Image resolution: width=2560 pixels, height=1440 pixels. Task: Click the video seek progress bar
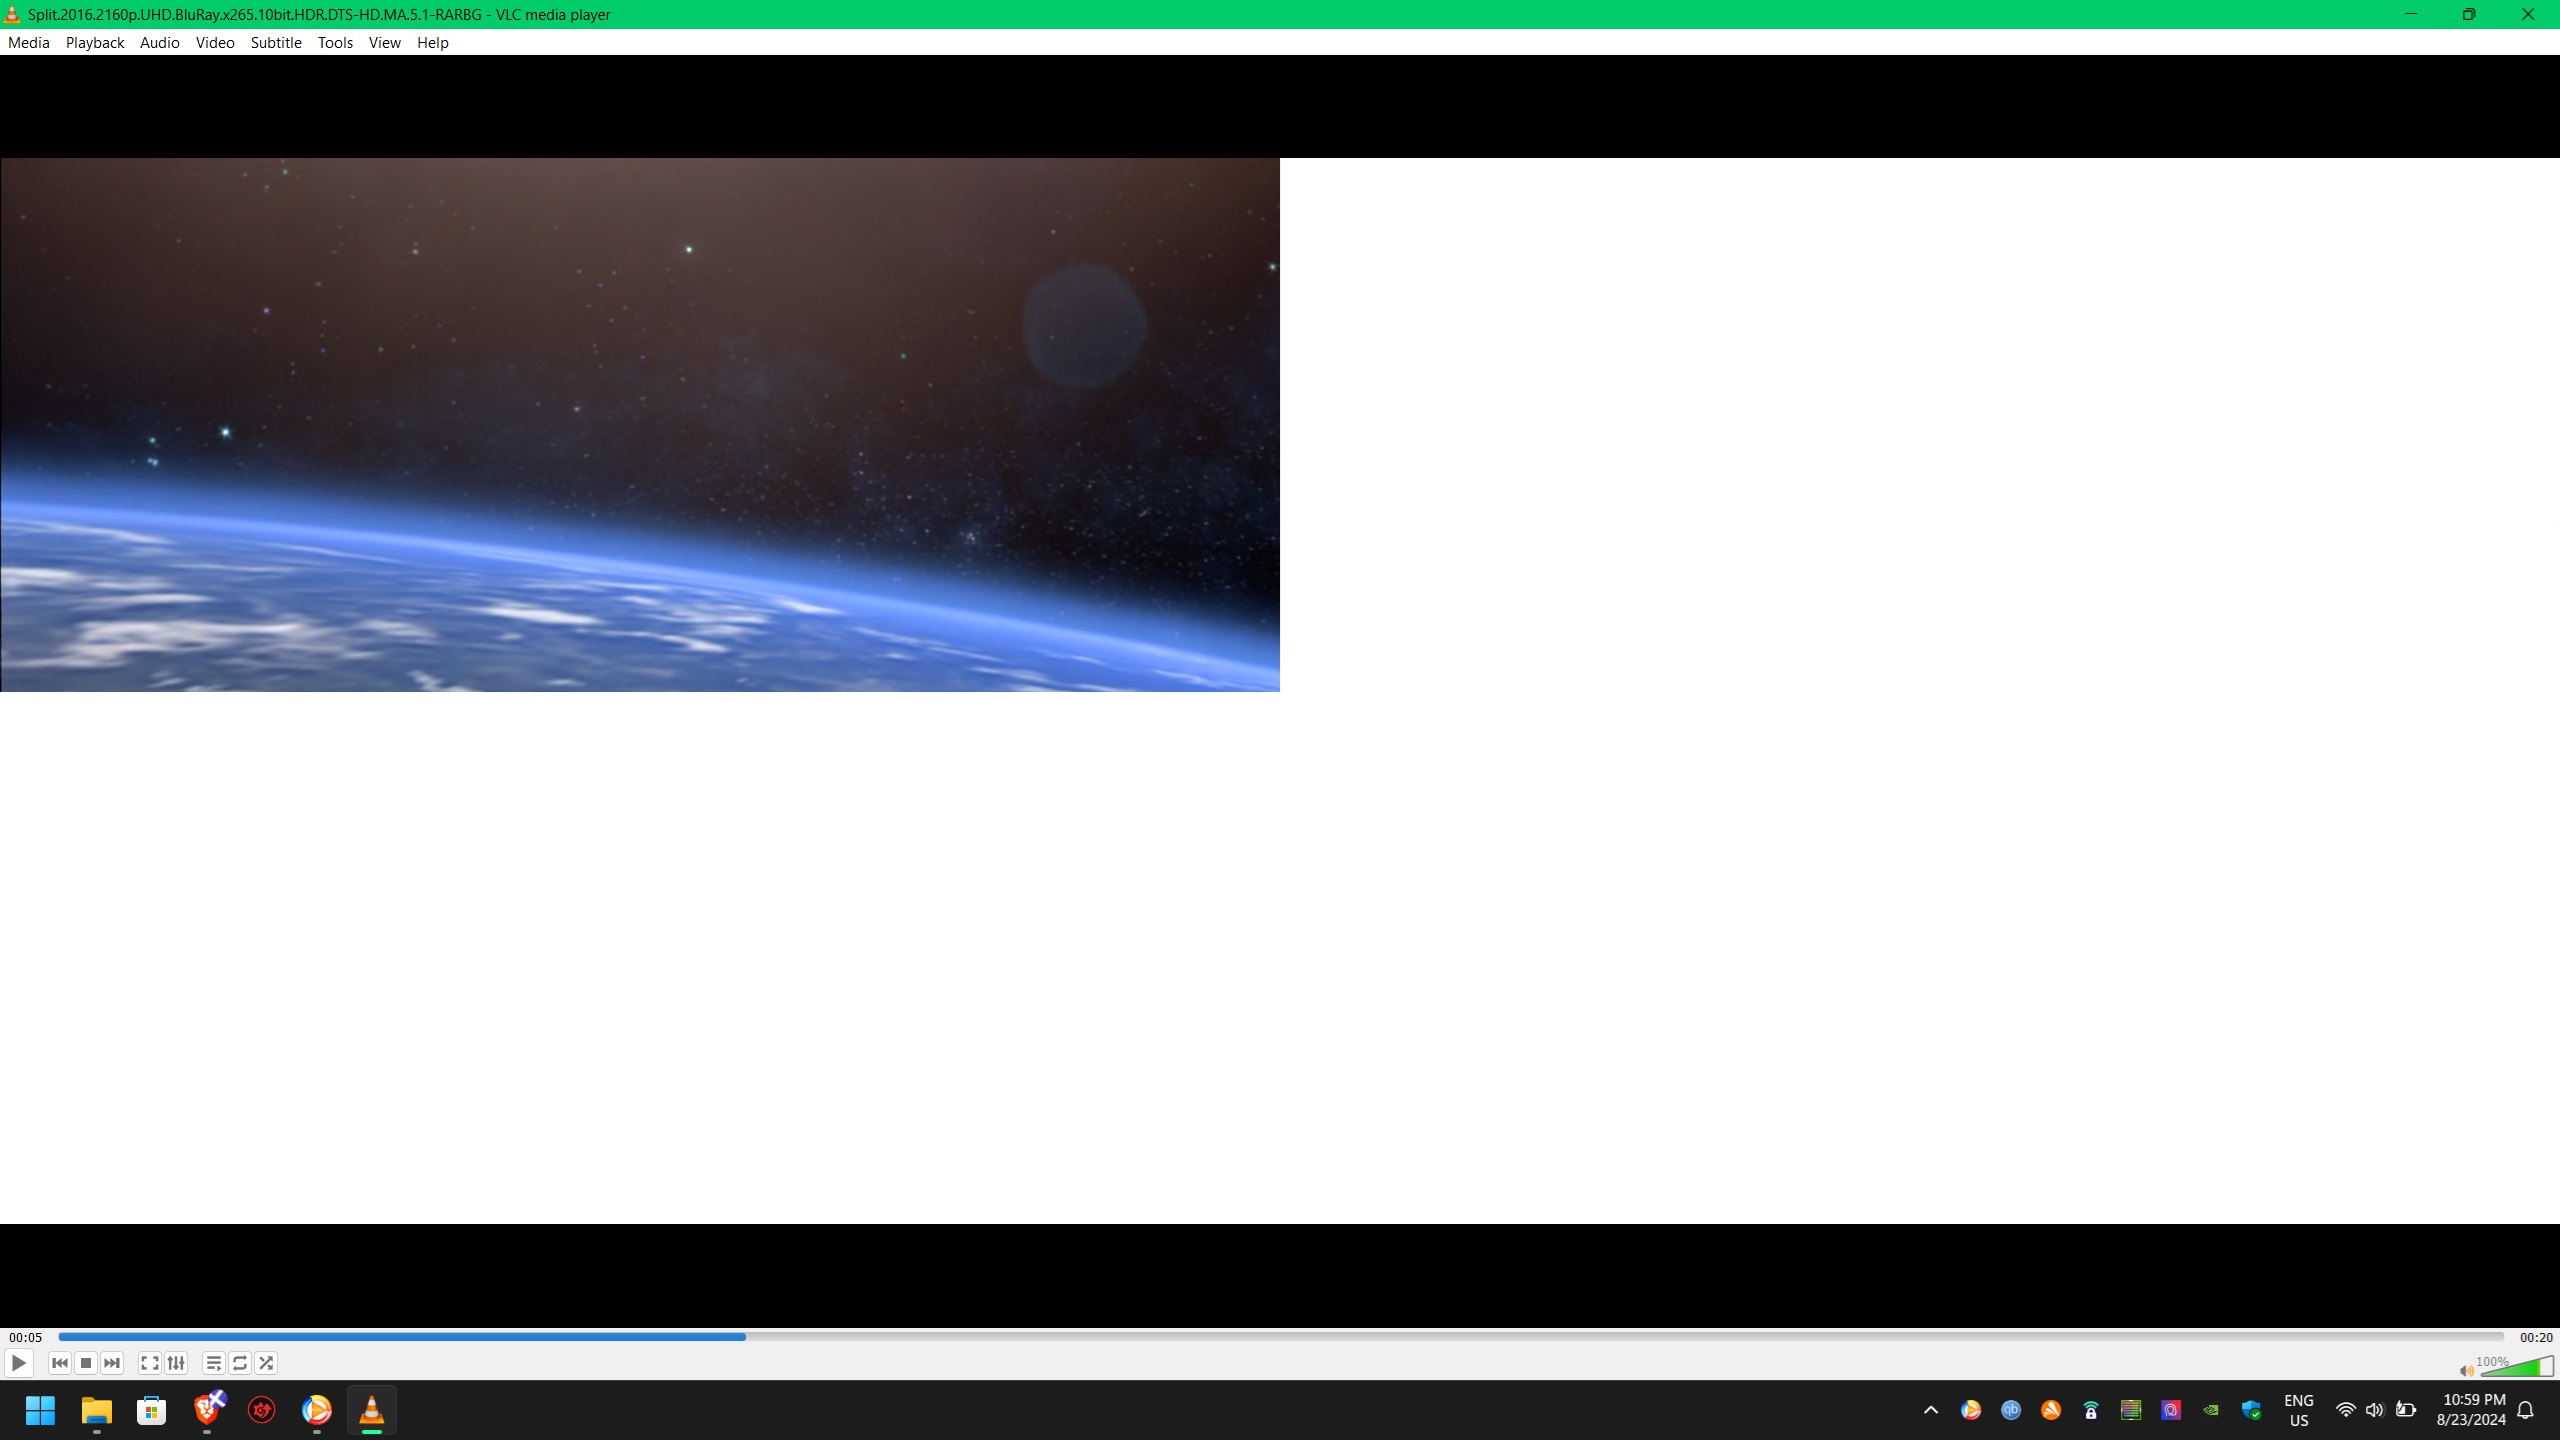click(x=1280, y=1336)
